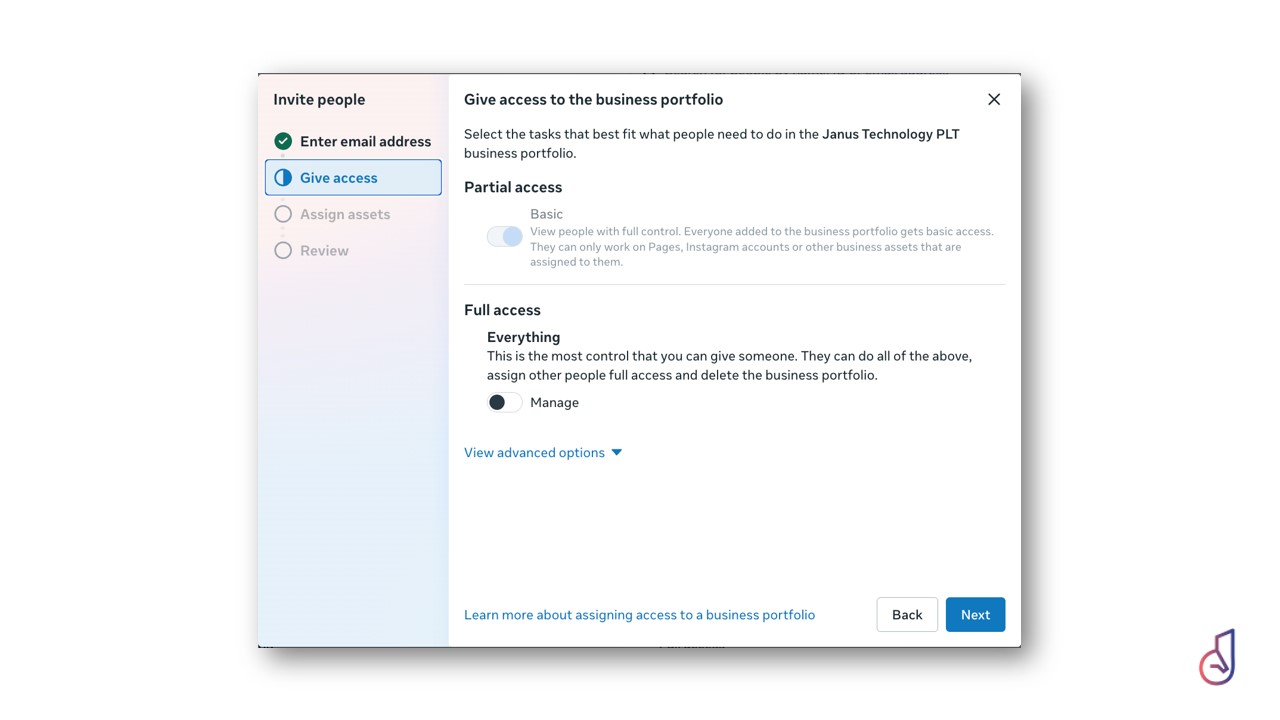1280x720 pixels.
Task: Click the Janus logo at bottom right
Action: click(x=1218, y=657)
